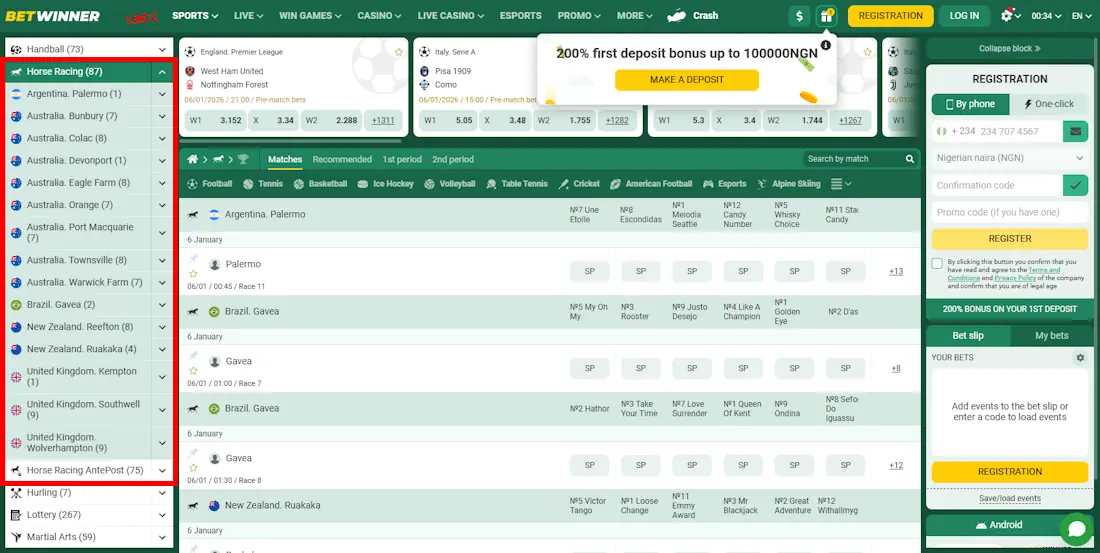The height and width of the screenshot is (553, 1100).
Task: Open +13 more markets for Palermo
Action: click(896, 272)
